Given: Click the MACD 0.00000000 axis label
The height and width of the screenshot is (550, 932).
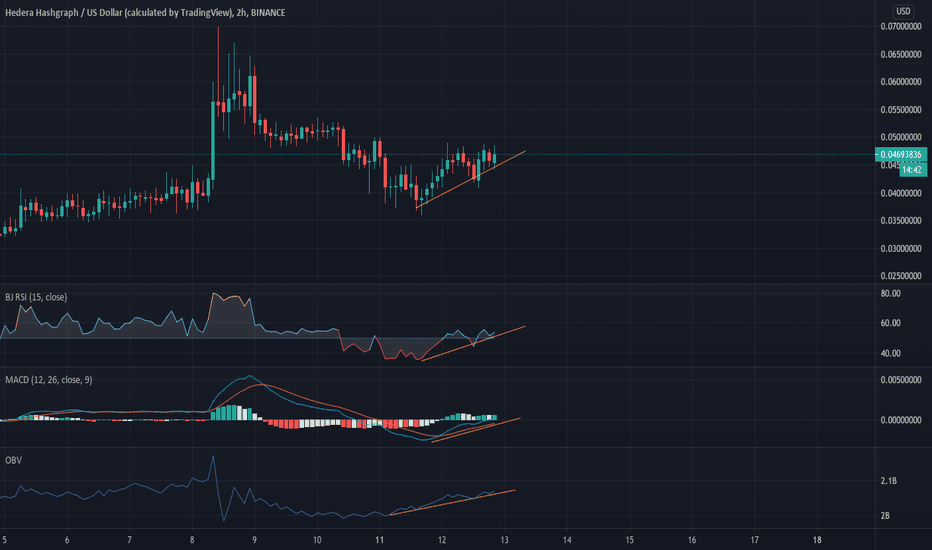Looking at the screenshot, I should point(900,420).
